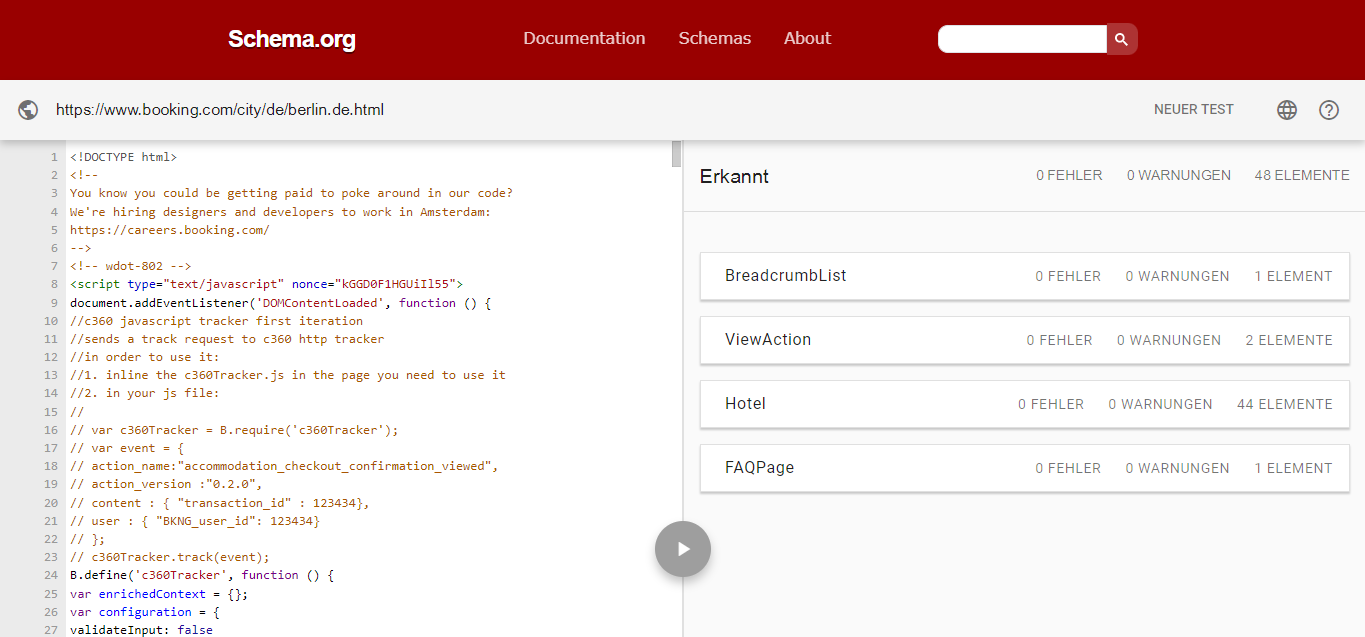Click the 2 ELEMENTE count for ViewAction
1365x637 pixels.
(1289, 340)
